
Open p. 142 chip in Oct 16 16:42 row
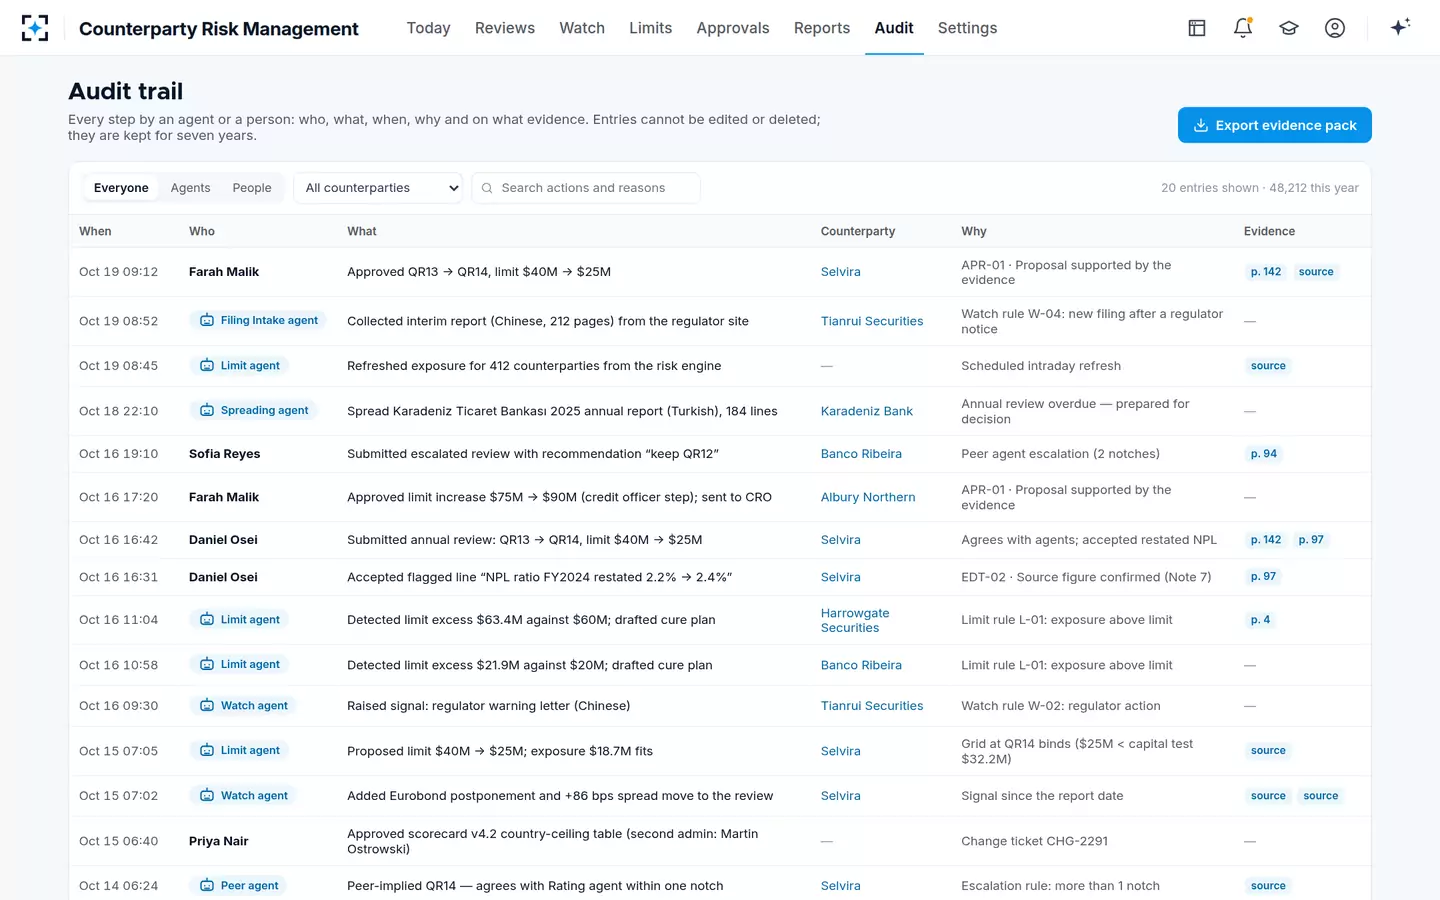click(x=1266, y=540)
